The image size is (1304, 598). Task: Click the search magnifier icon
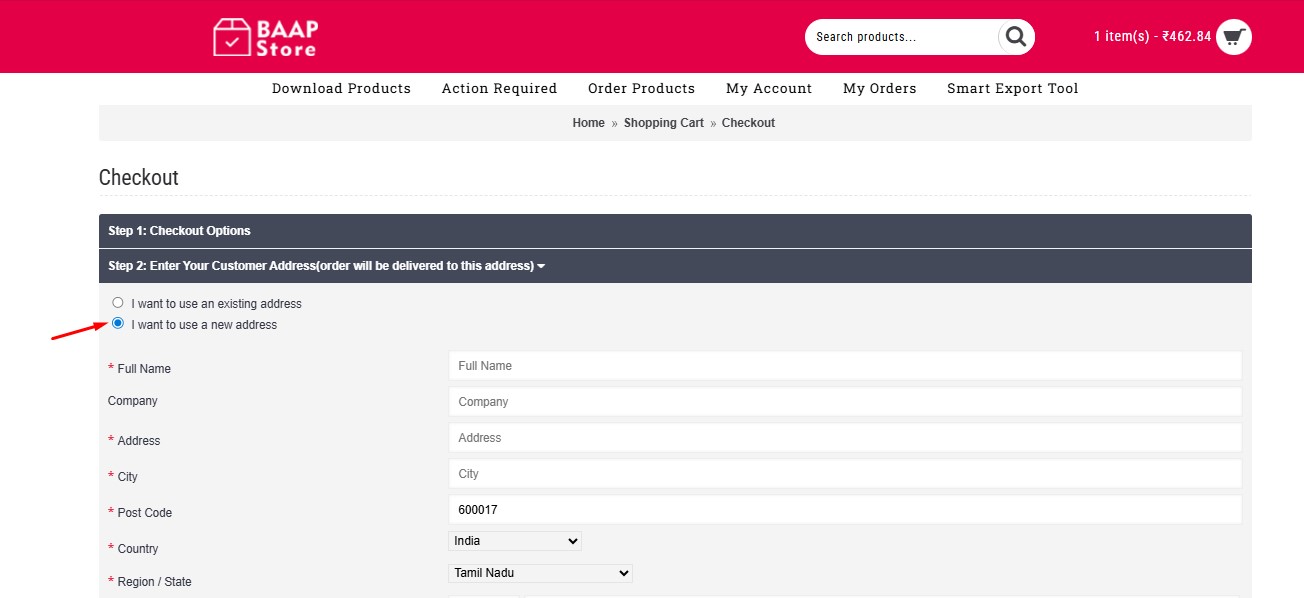(x=1016, y=37)
